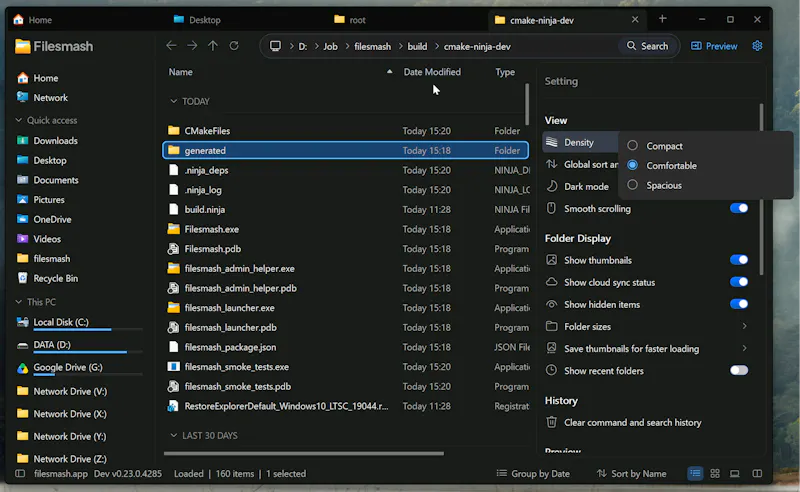The image size is (800, 492).
Task: Switch to details list view icon
Action: pos(695,474)
